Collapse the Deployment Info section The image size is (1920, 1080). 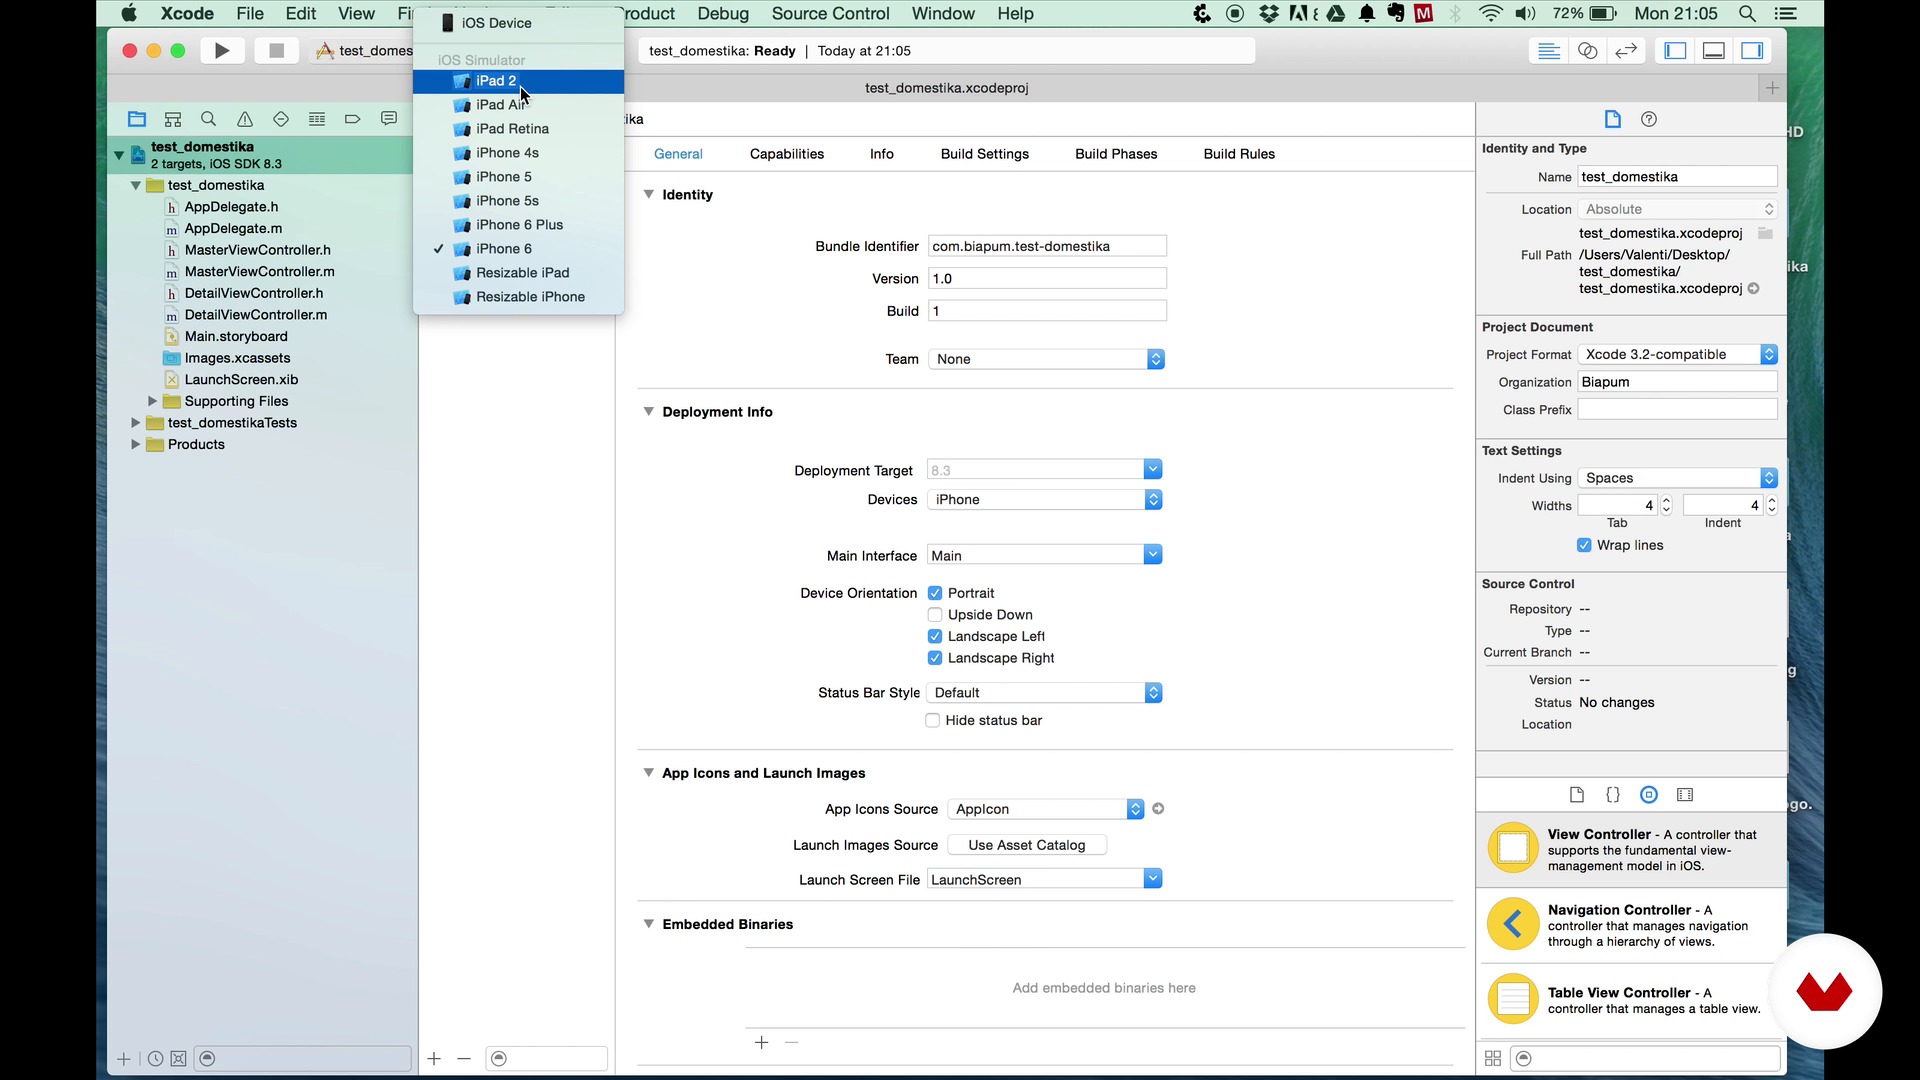[x=648, y=411]
